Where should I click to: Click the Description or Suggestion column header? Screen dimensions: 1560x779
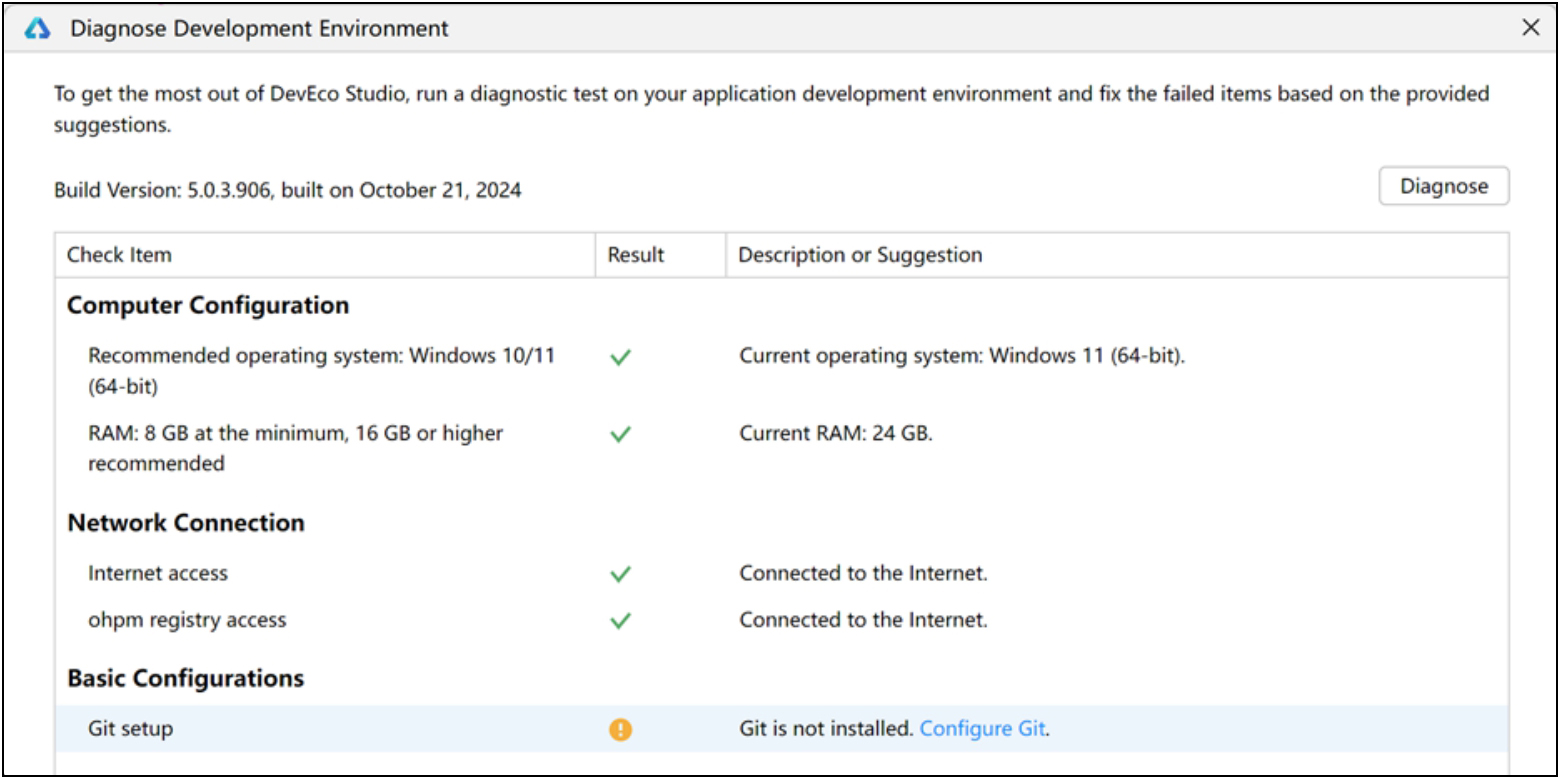click(860, 255)
